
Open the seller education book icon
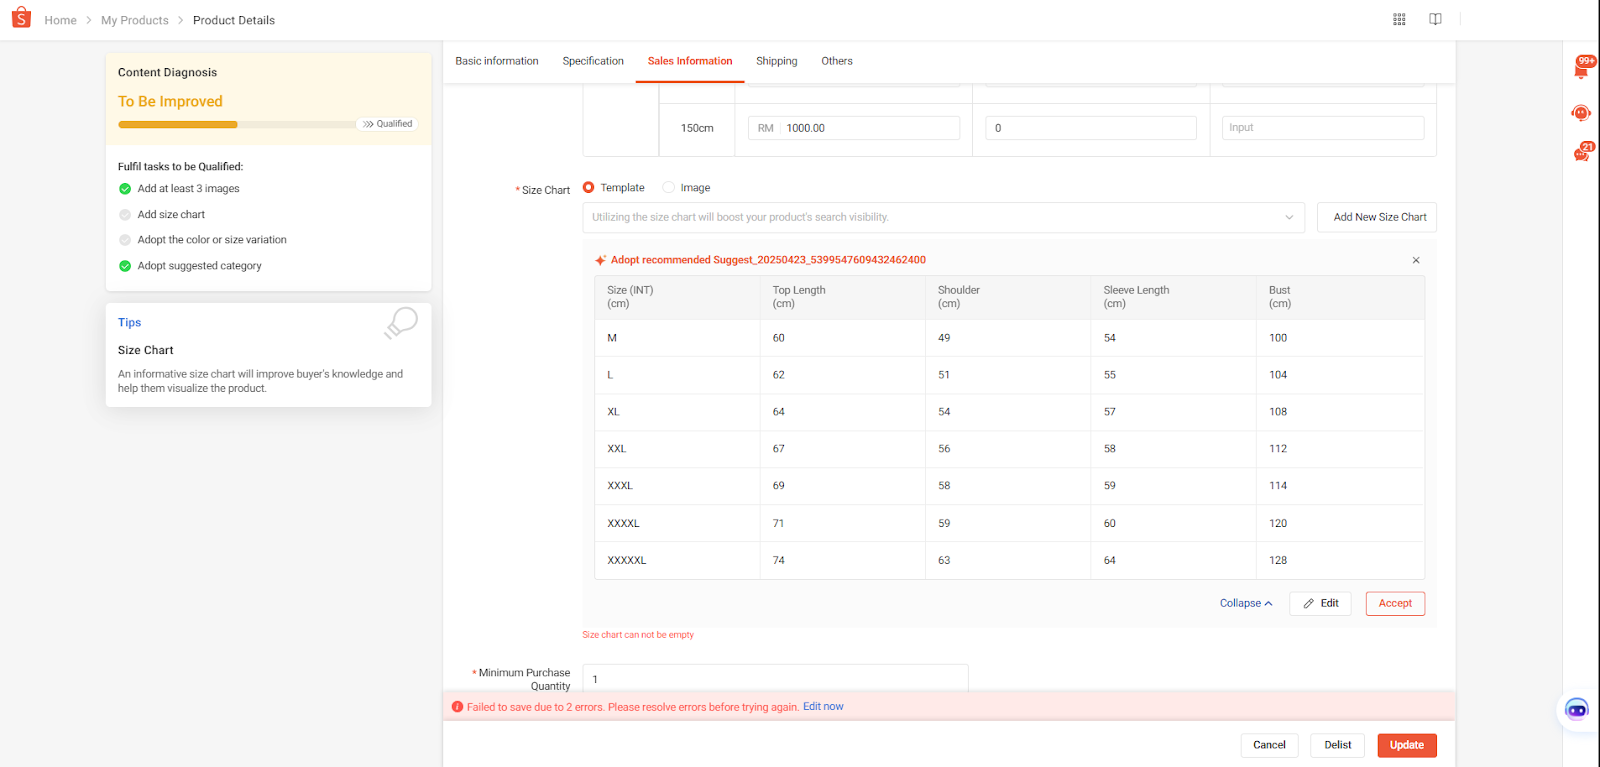click(1435, 19)
